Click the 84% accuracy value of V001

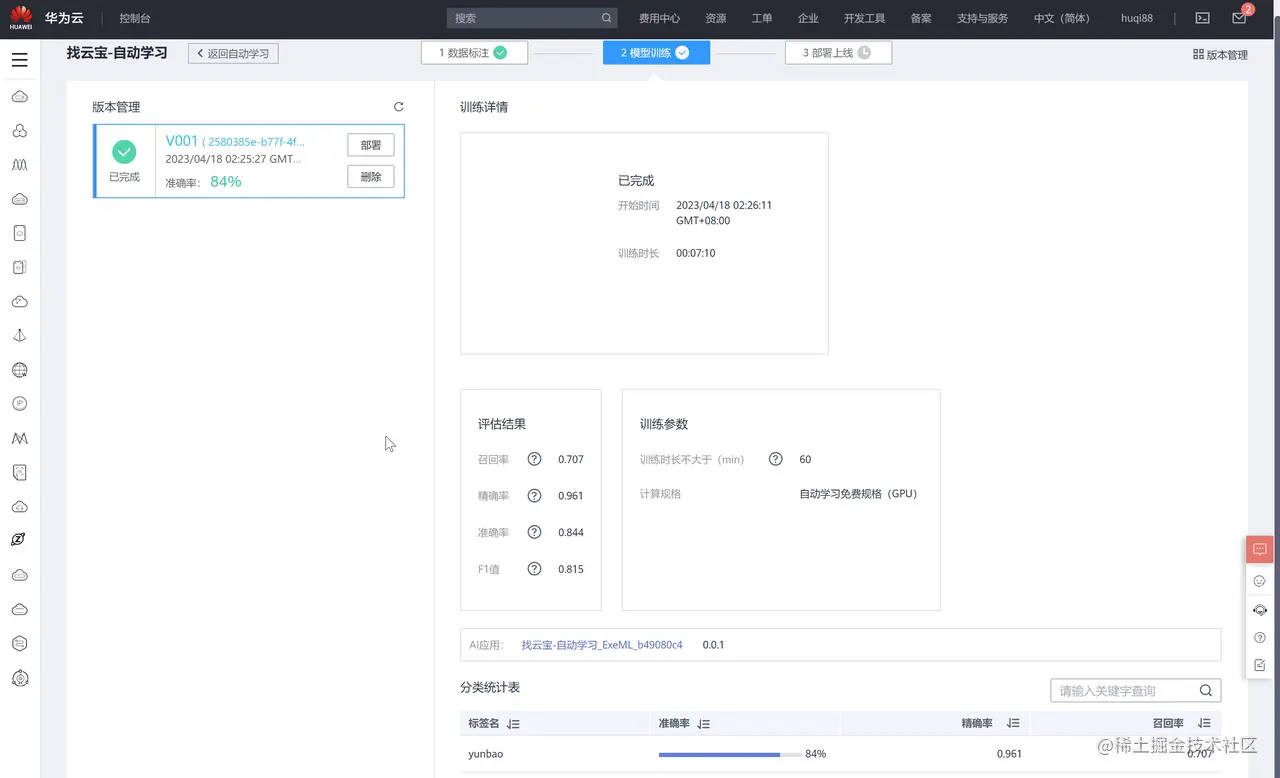pos(226,181)
